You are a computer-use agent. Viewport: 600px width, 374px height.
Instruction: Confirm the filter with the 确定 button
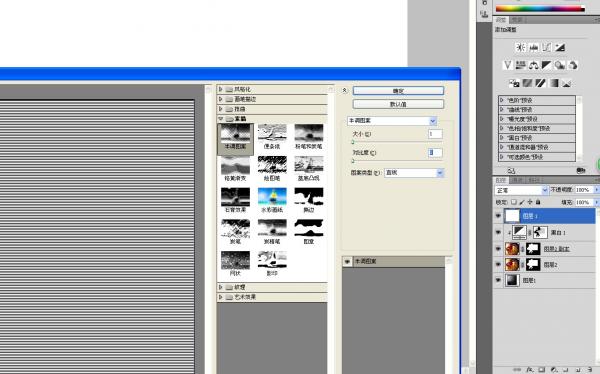(398, 91)
